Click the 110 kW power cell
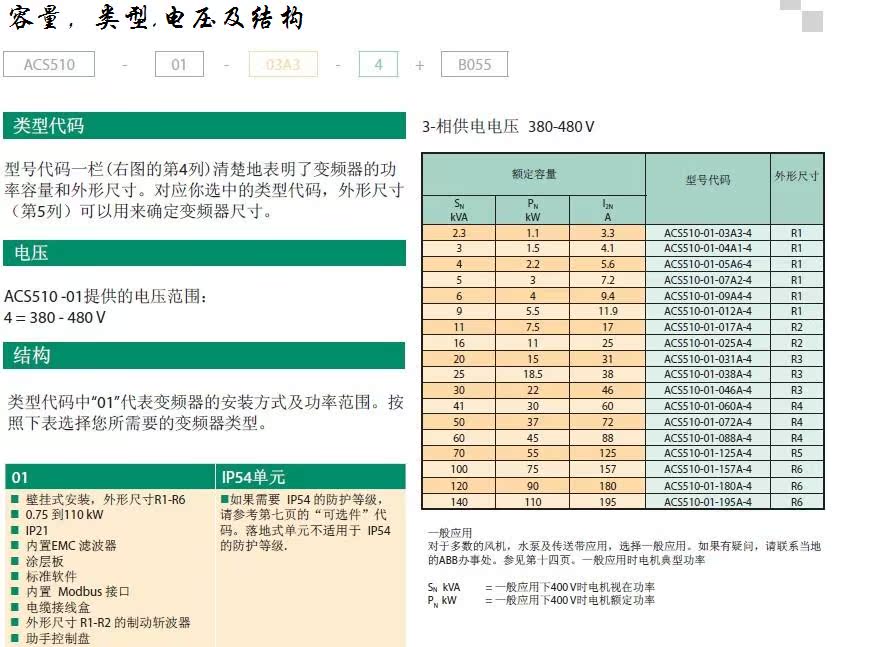This screenshot has height=647, width=880. pyautogui.click(x=533, y=502)
